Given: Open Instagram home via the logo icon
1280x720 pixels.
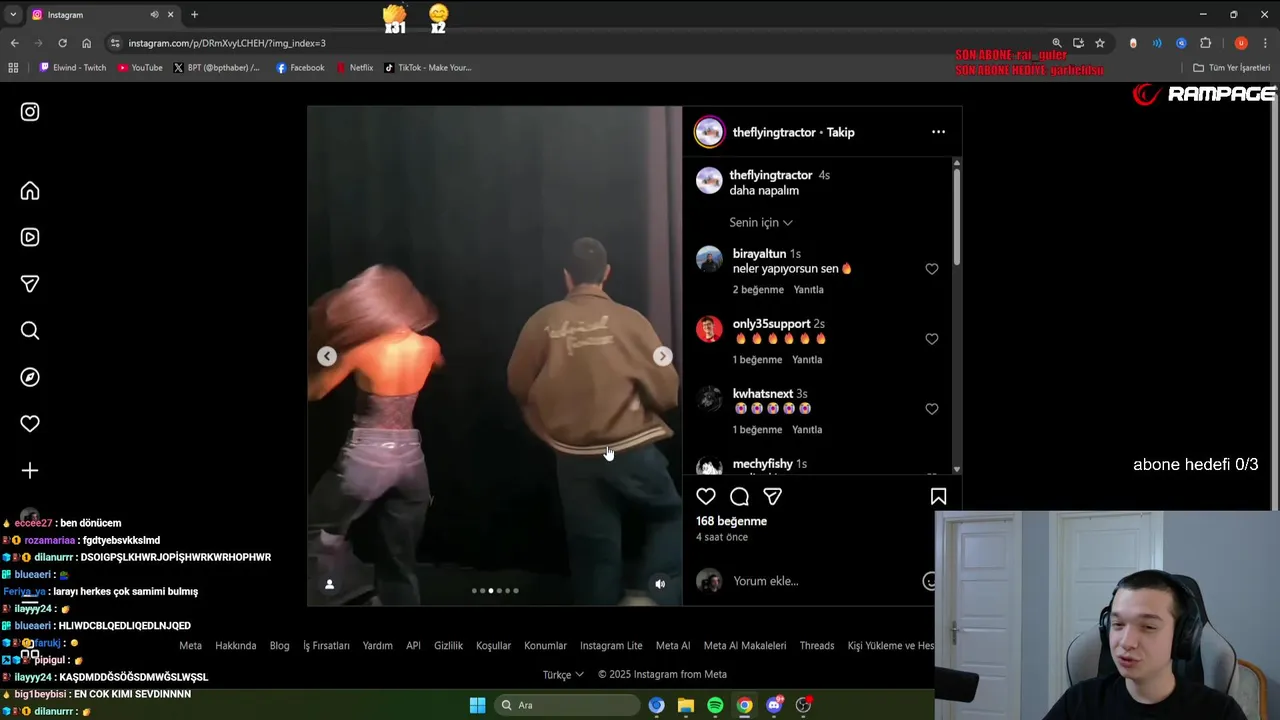Looking at the screenshot, I should (x=30, y=112).
